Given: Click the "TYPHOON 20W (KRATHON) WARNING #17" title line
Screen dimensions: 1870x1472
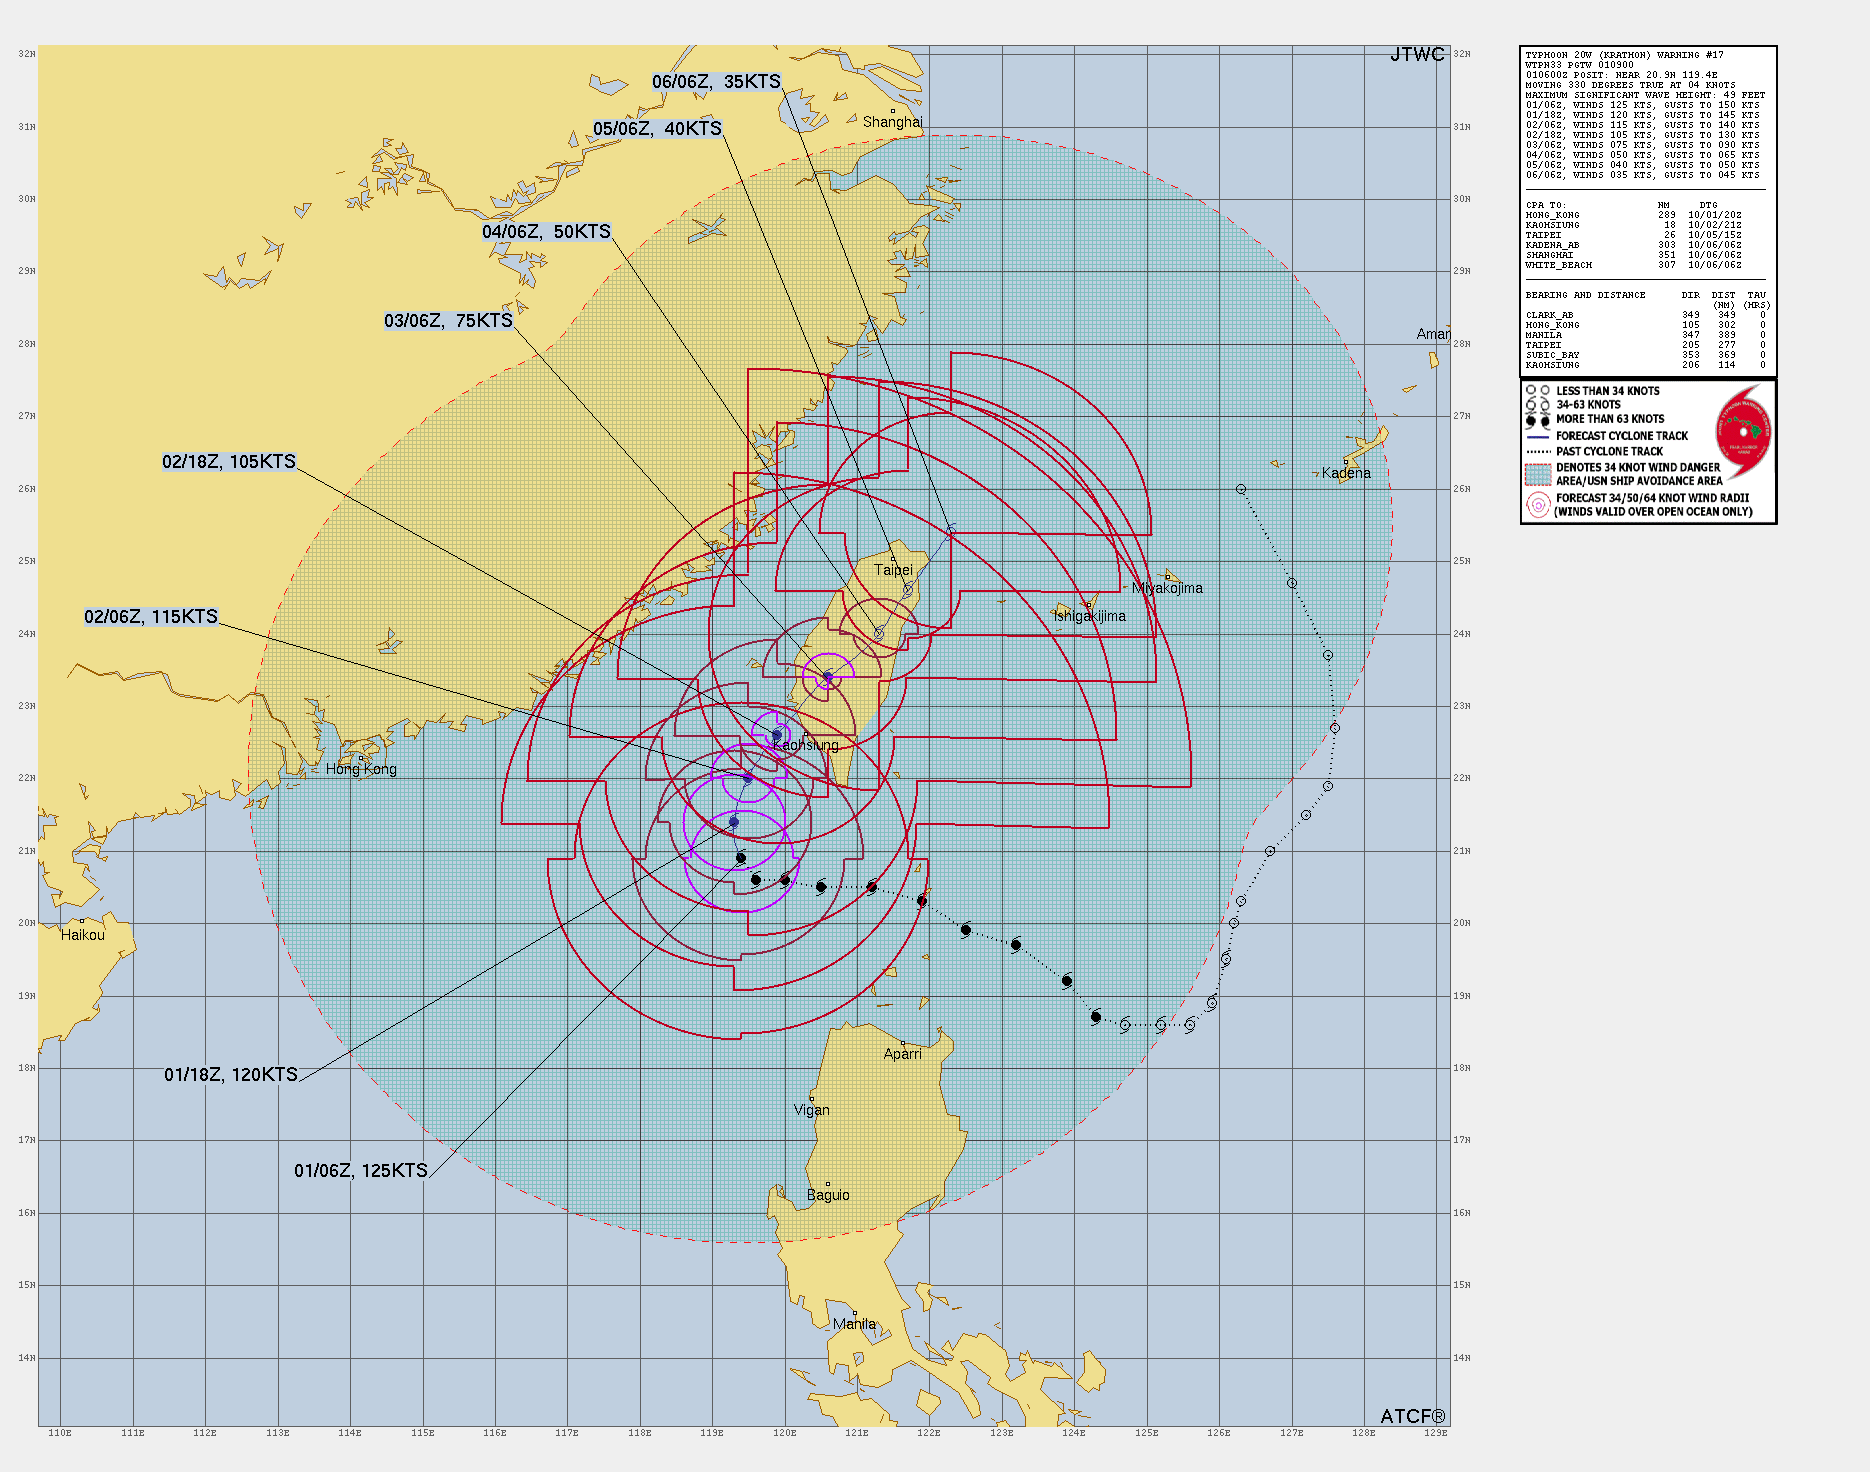Looking at the screenshot, I should [x=1624, y=55].
